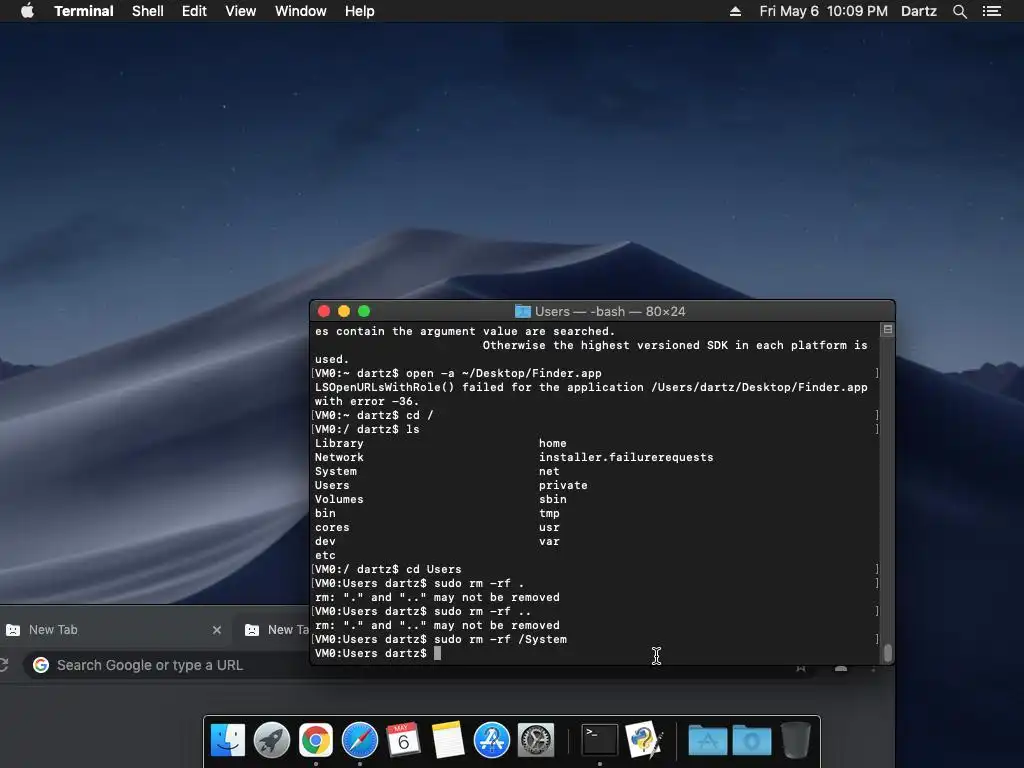
Task: Click 'sbin' in the ls output
Action: (552, 499)
